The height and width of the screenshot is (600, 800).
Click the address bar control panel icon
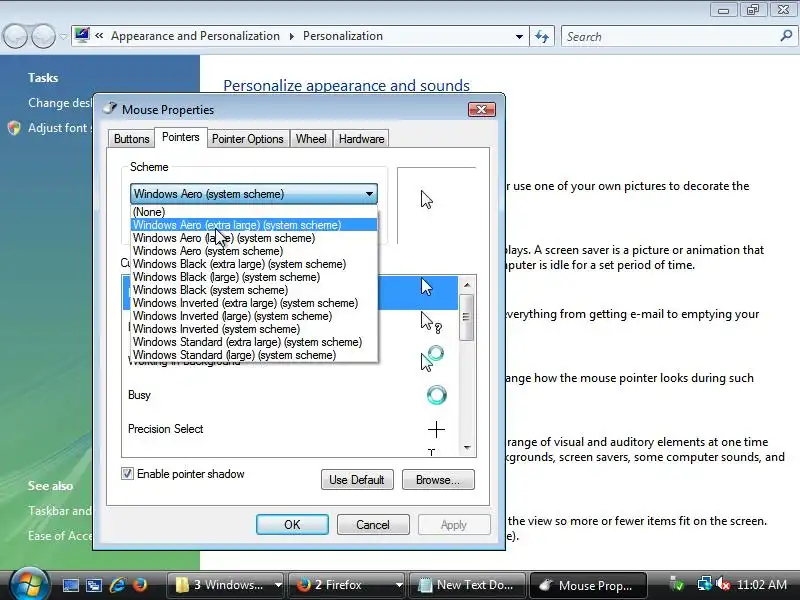(x=82, y=35)
